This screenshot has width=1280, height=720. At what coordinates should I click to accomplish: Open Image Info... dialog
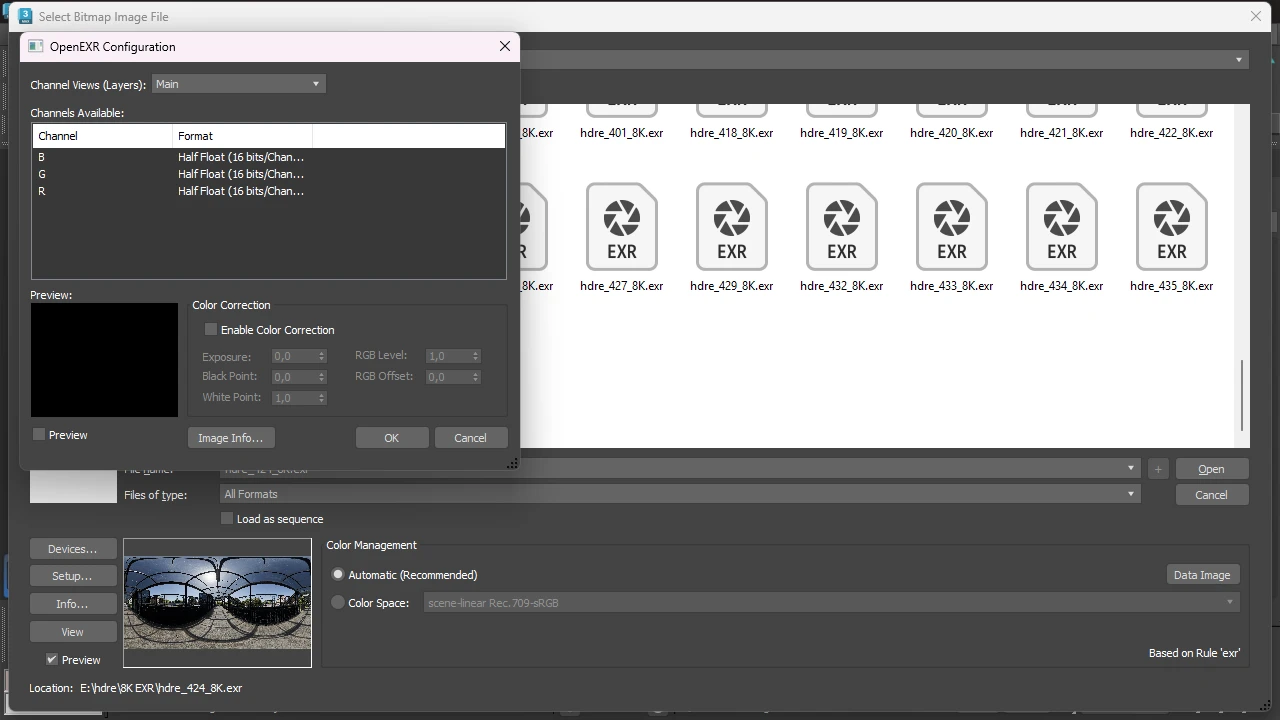pyautogui.click(x=230, y=438)
